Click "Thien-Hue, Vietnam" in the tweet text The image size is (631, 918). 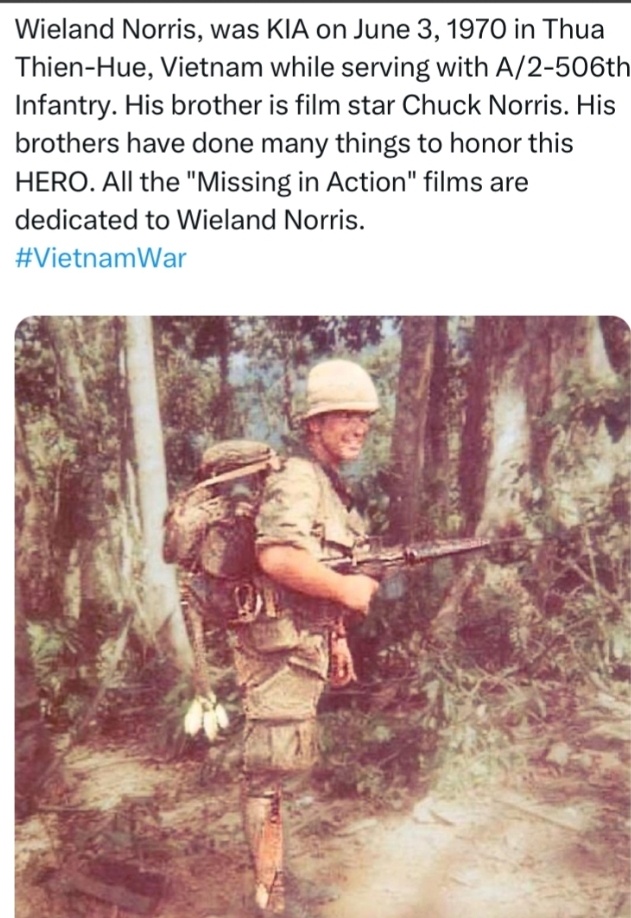[138, 68]
